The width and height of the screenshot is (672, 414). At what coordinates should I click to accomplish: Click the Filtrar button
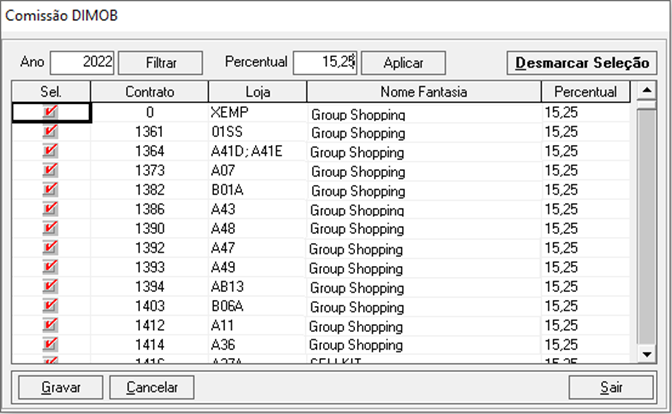[x=160, y=63]
